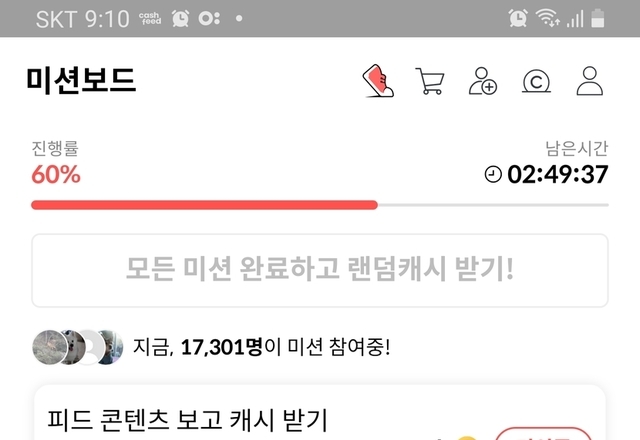Image resolution: width=640 pixels, height=440 pixels.
Task: Click the 모든 미션 완료하고 랜덤캐시 받기 button
Action: (320, 270)
